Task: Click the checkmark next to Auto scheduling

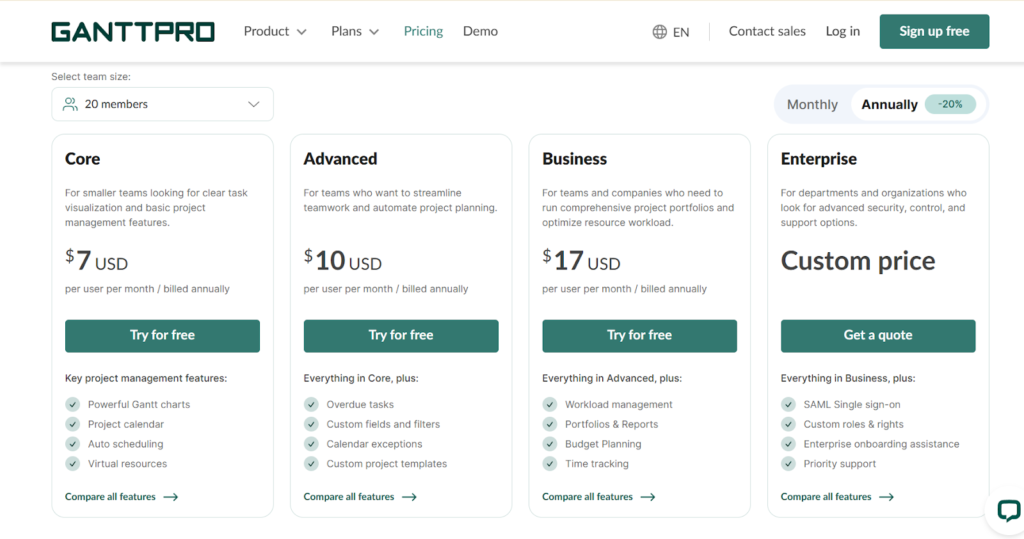Action: (72, 444)
